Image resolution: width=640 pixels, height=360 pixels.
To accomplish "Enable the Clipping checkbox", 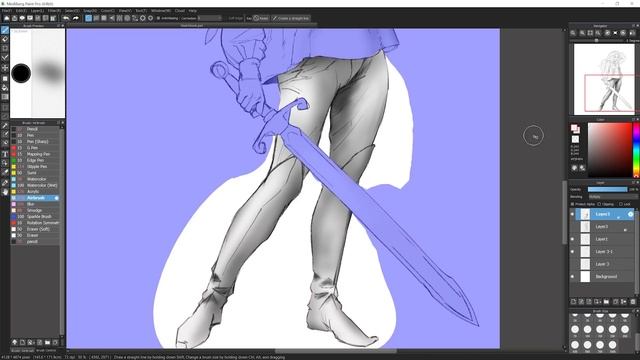I will click(x=599, y=204).
